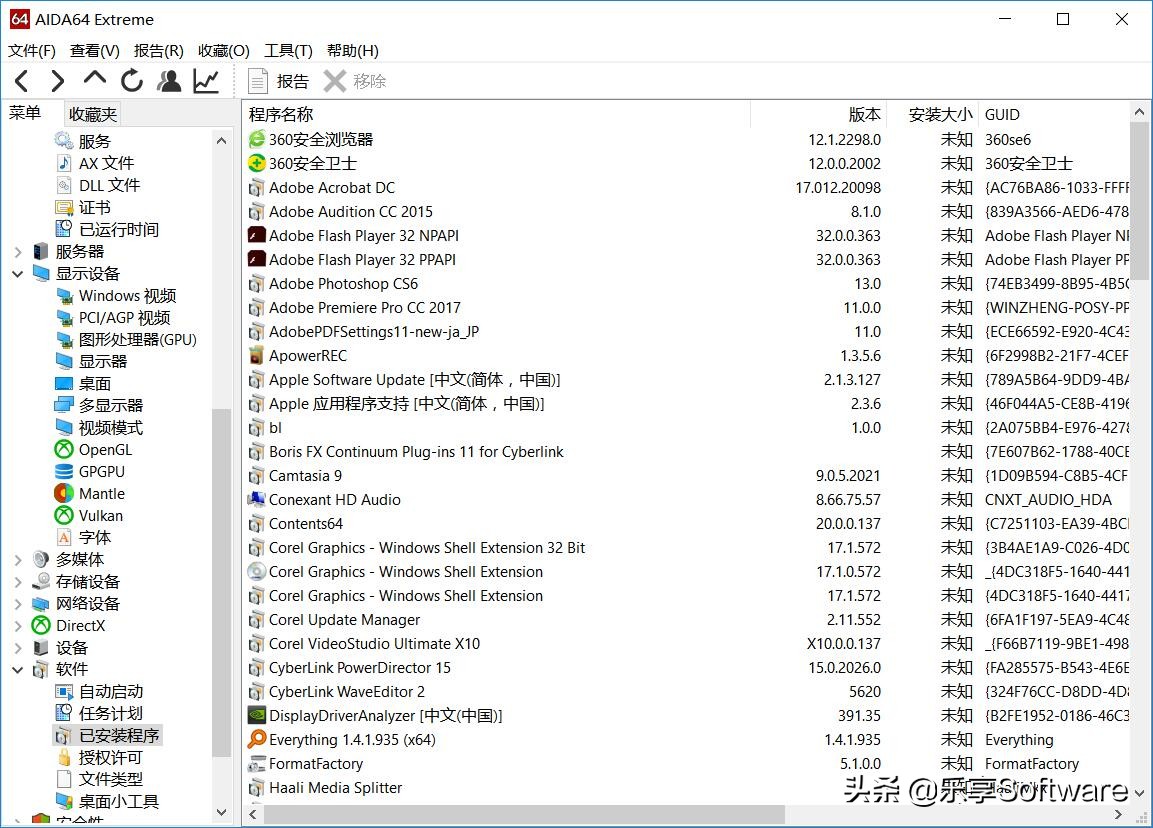Switch to the 收藏夹 tab
This screenshot has height=828, width=1153.
tap(93, 114)
